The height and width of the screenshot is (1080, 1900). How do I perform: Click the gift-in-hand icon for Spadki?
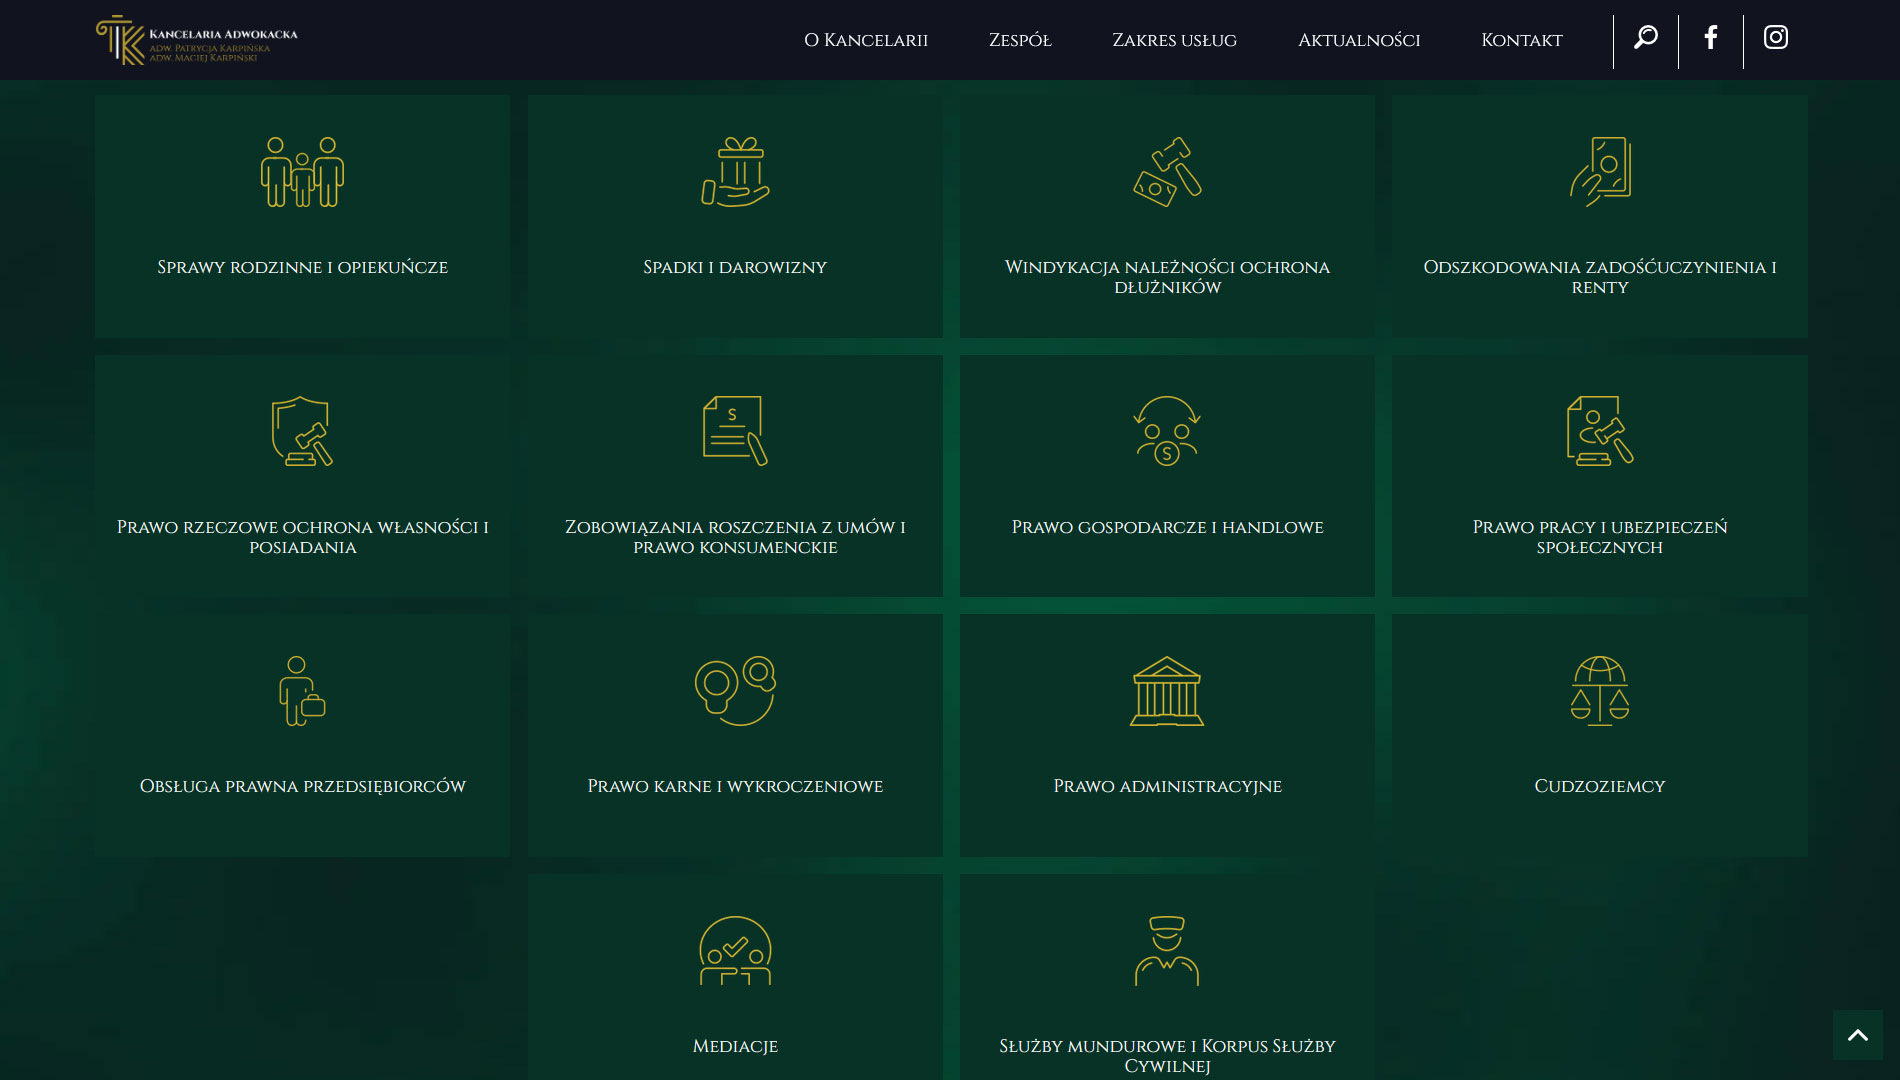click(735, 172)
